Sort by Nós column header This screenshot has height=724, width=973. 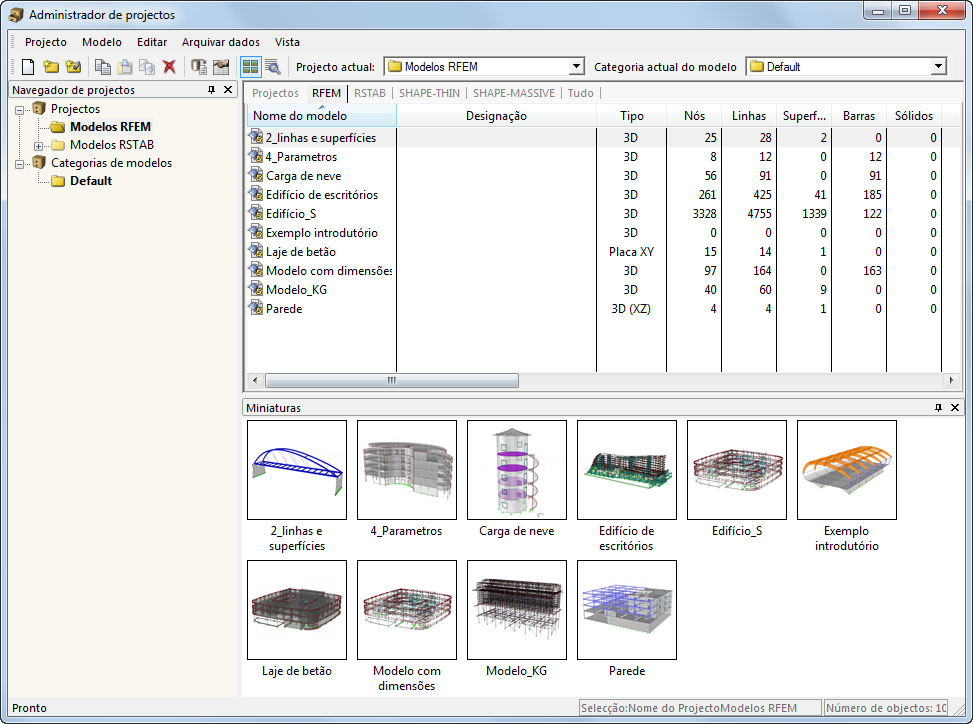[x=694, y=116]
